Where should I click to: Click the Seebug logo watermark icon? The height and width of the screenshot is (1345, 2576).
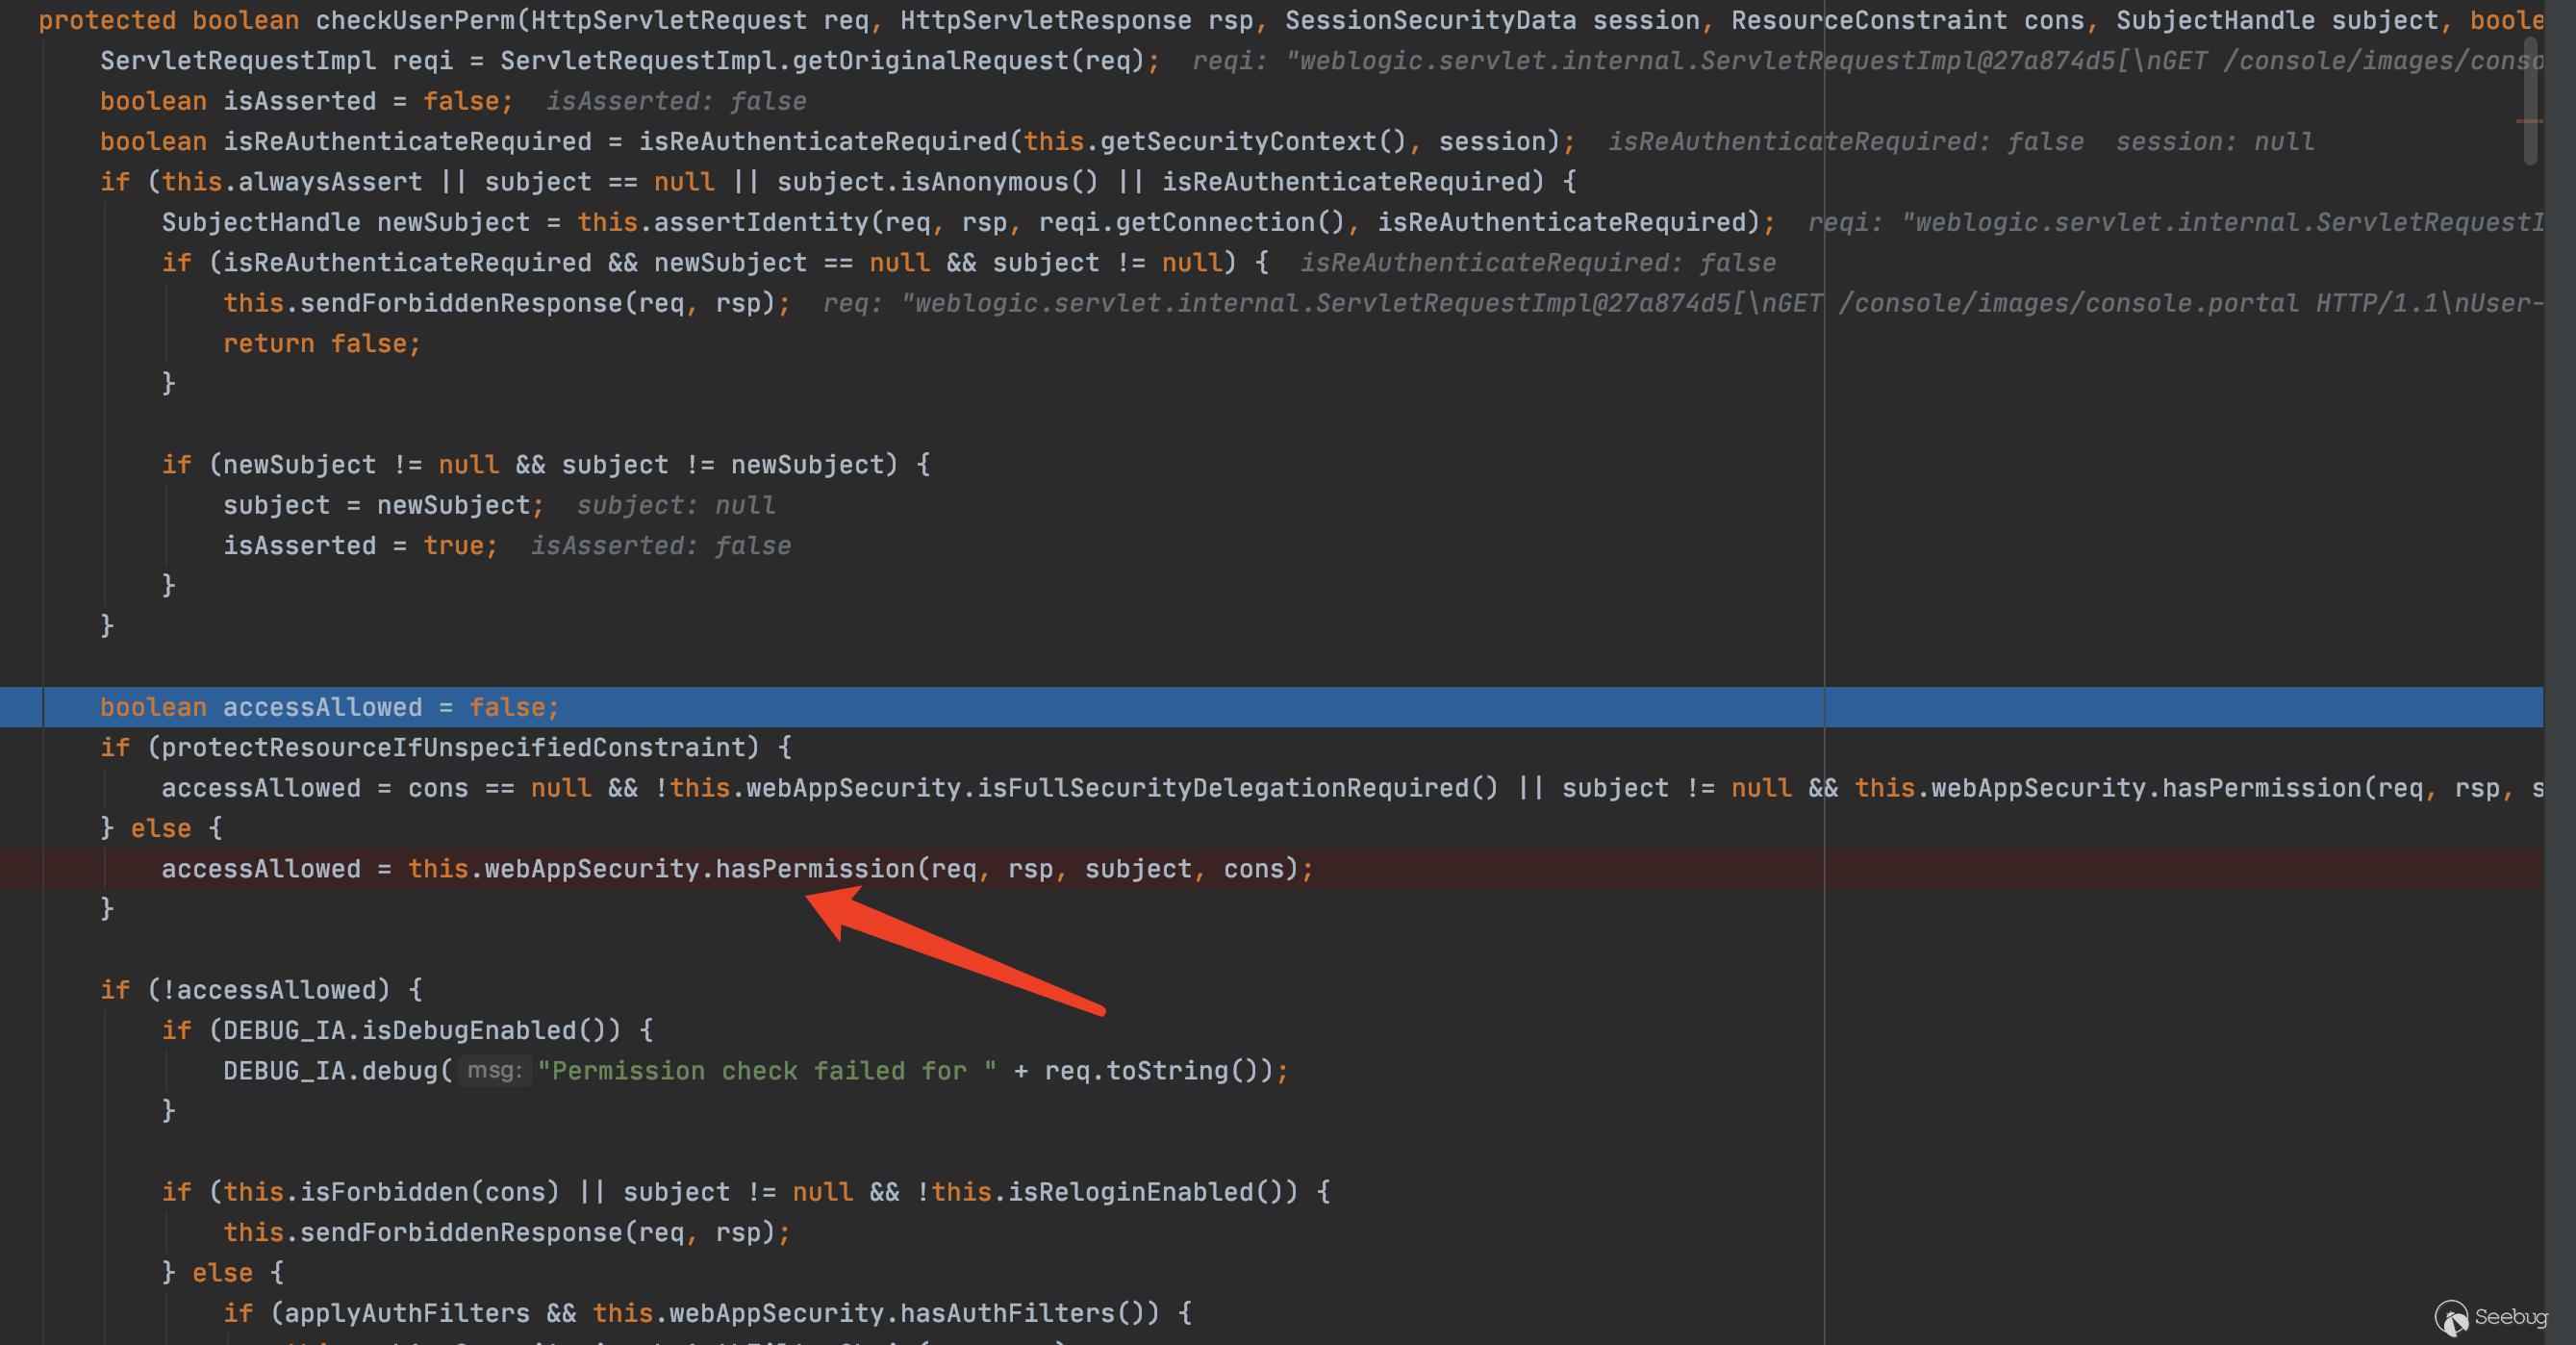tap(2451, 1317)
